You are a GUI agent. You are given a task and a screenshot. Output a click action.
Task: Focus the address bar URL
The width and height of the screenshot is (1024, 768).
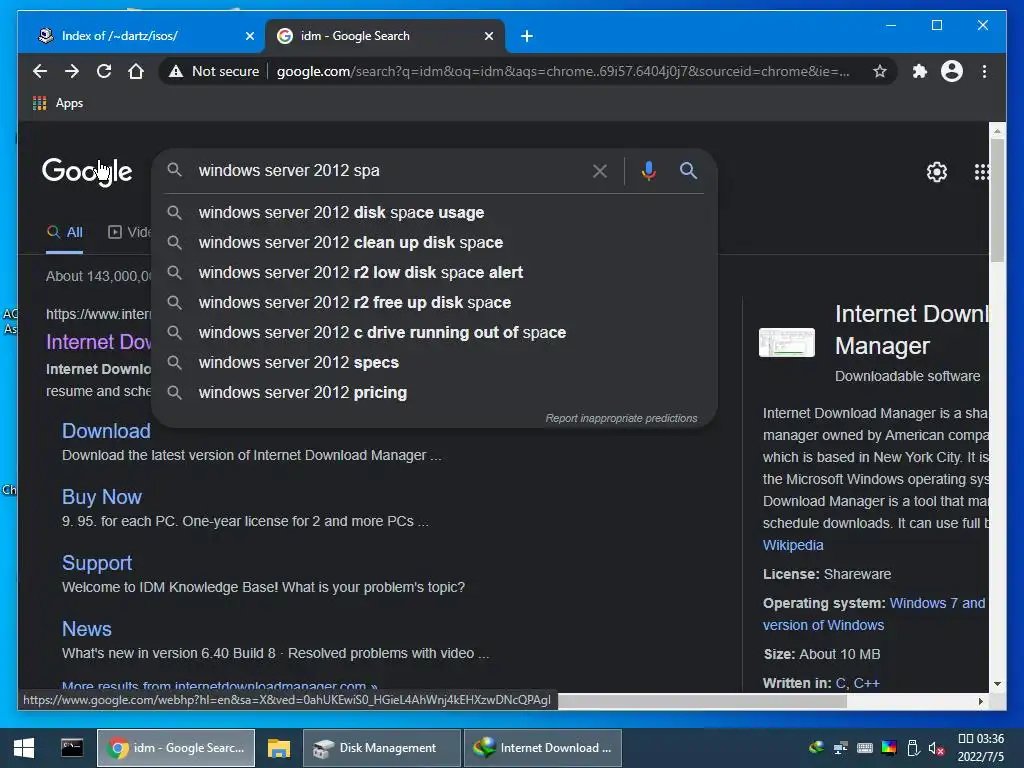coord(563,71)
